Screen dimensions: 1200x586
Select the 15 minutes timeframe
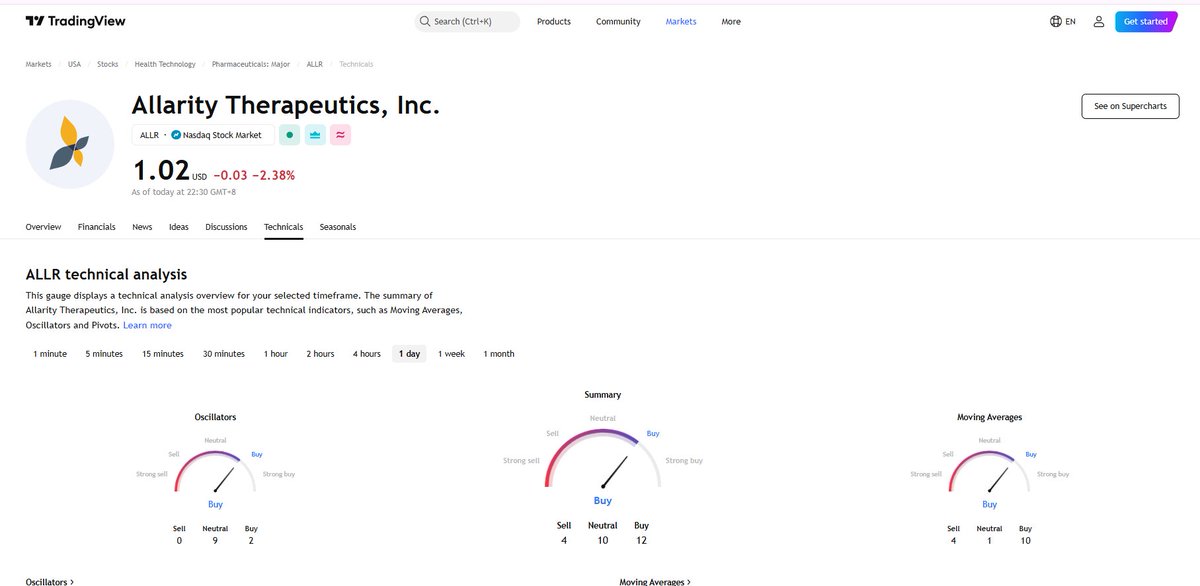pos(163,354)
